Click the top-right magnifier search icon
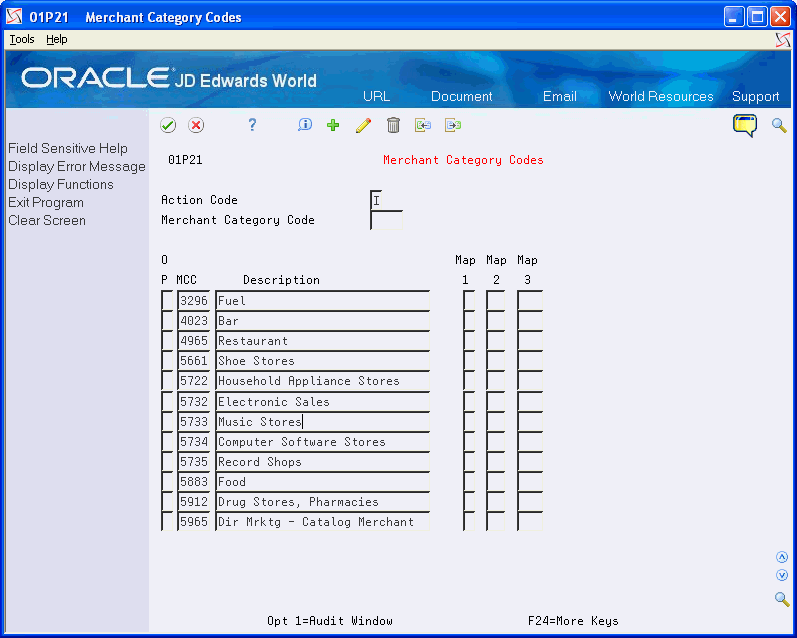Image resolution: width=797 pixels, height=638 pixels. 779,125
